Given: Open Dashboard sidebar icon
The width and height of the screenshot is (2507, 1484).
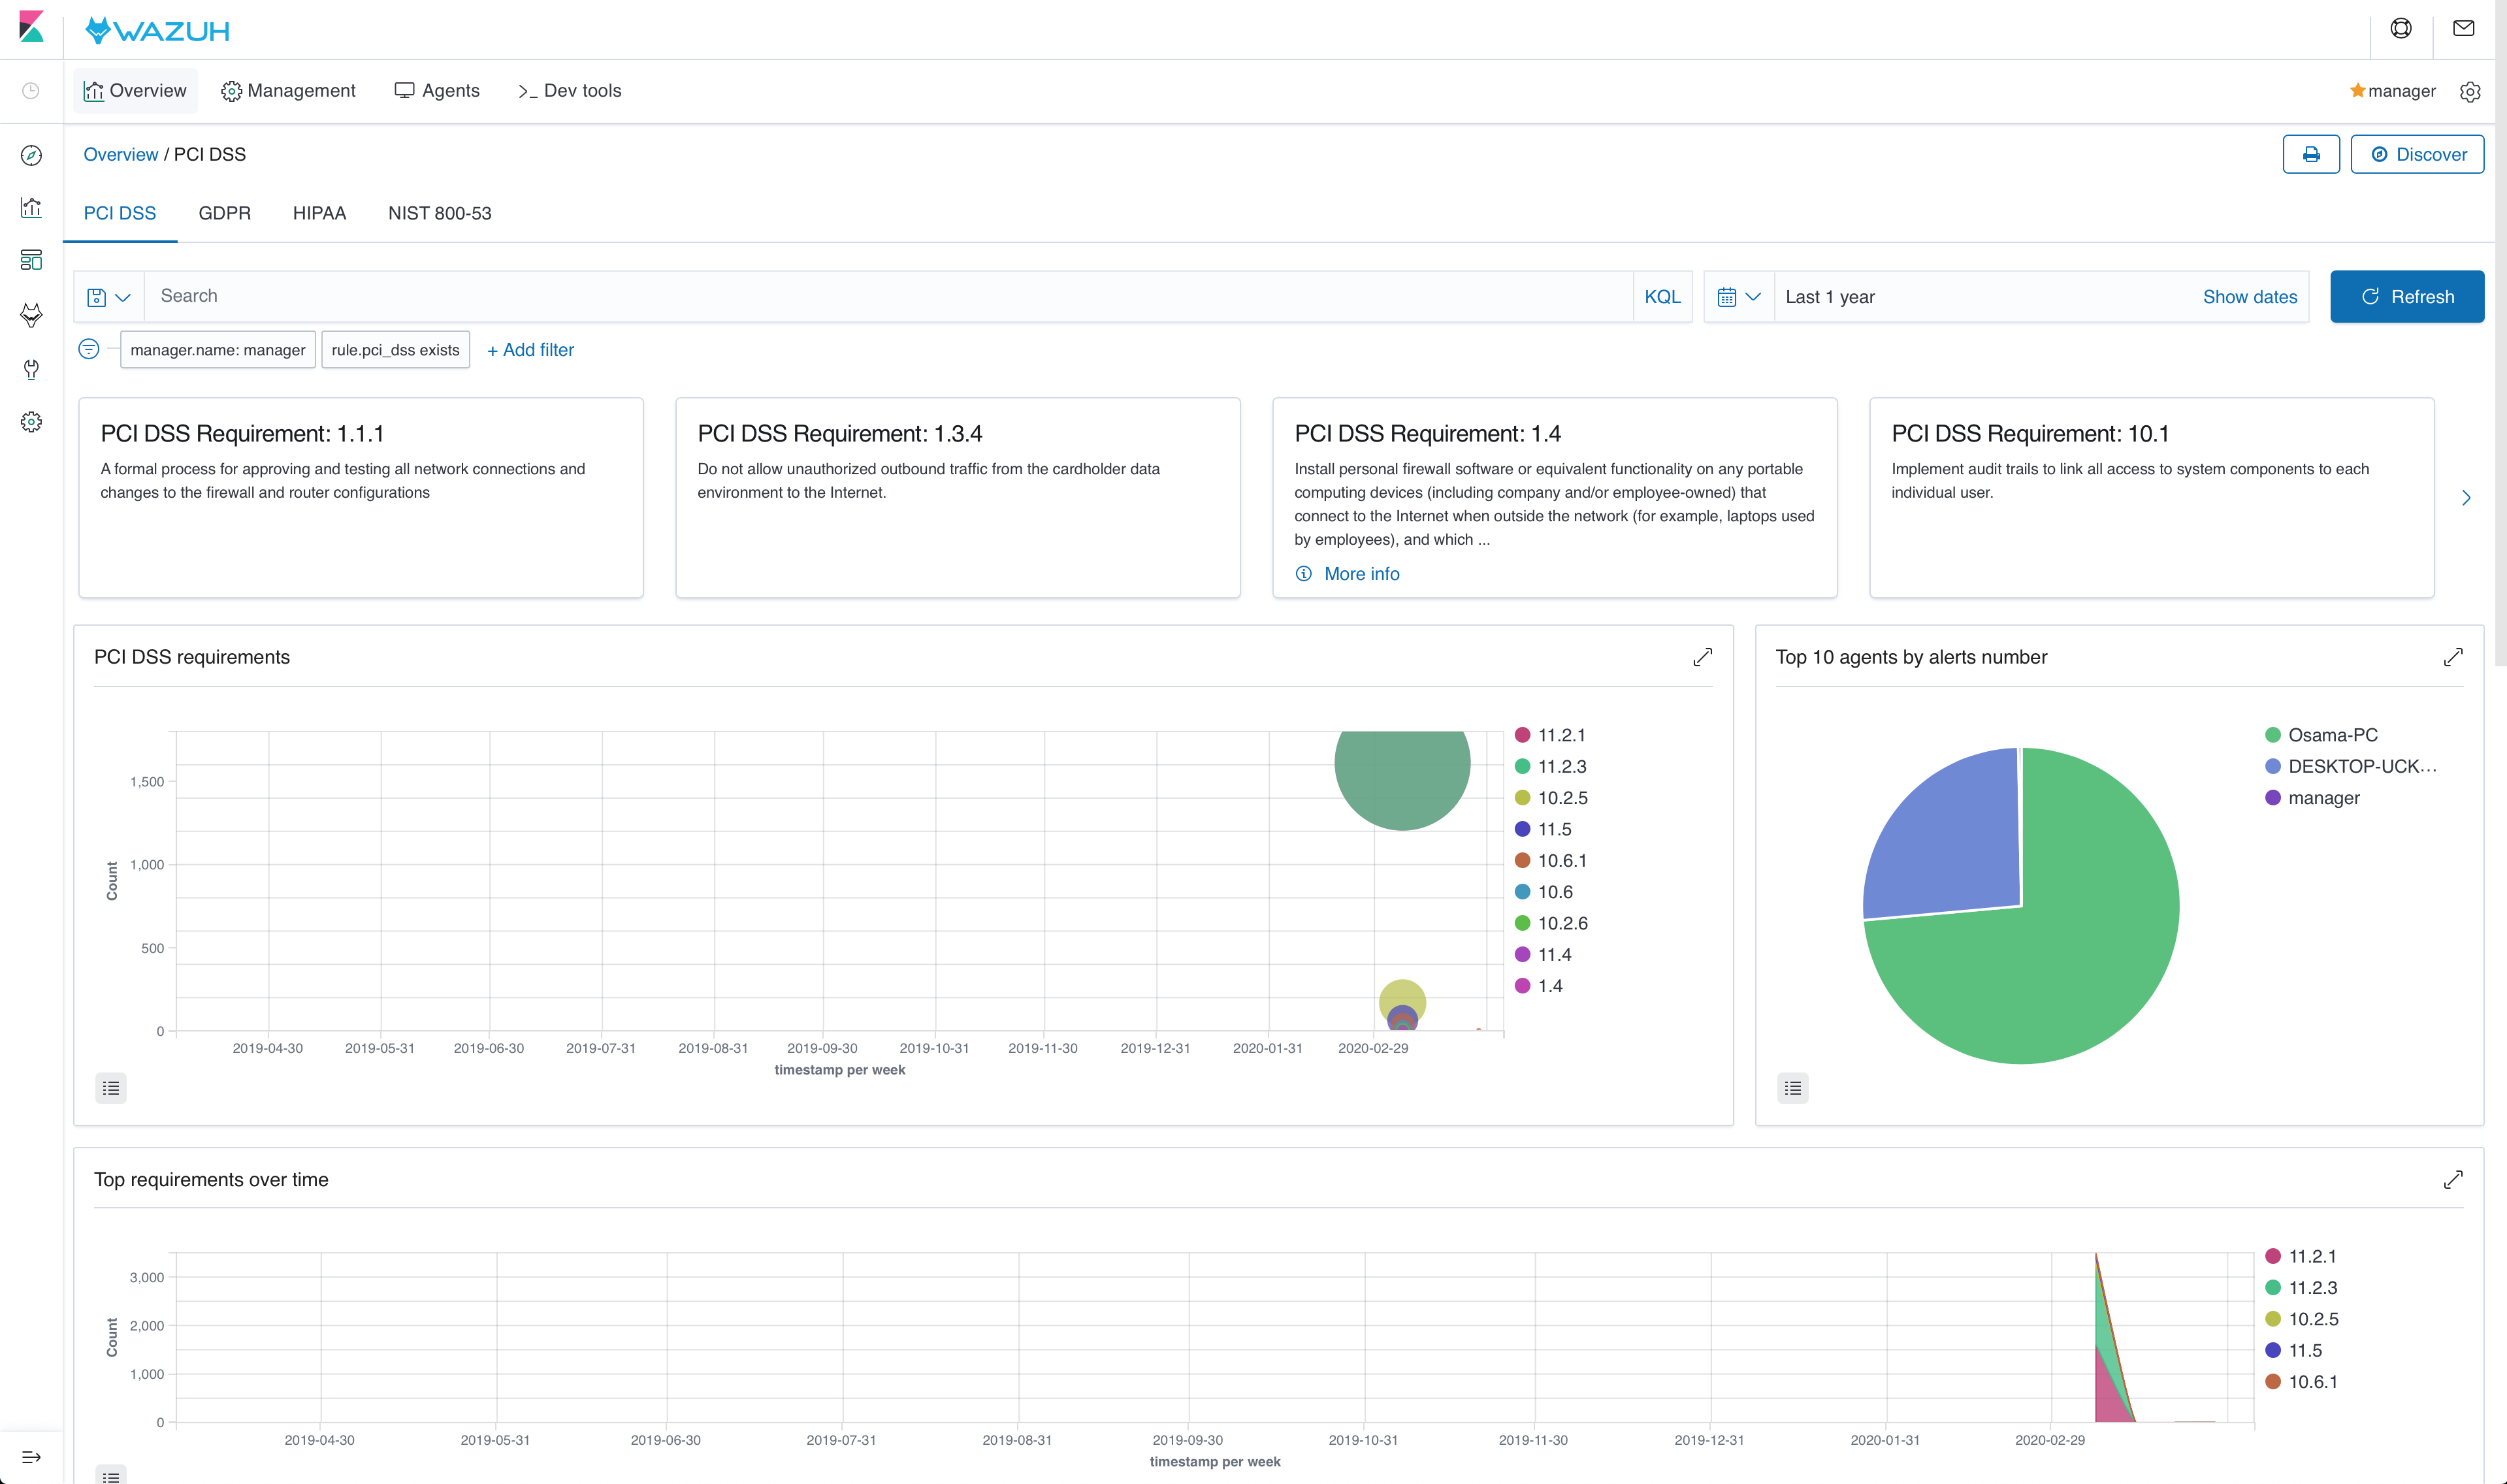Looking at the screenshot, I should click(x=31, y=260).
